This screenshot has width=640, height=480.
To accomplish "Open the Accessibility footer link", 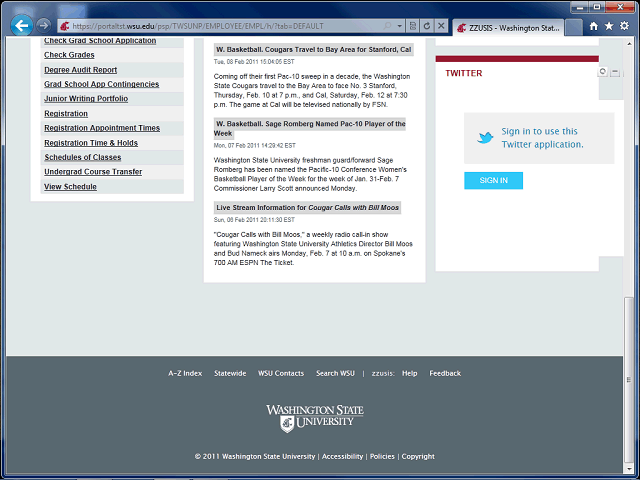I will [342, 456].
